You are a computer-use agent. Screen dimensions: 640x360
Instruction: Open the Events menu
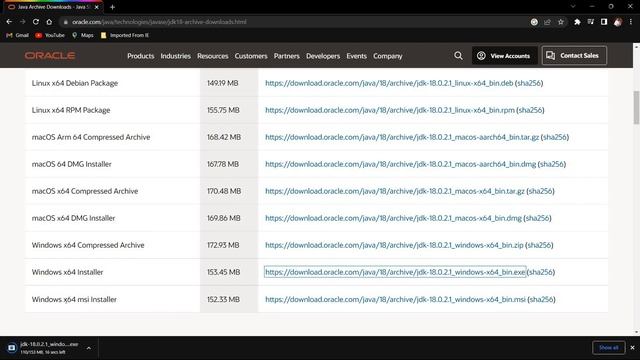coord(356,56)
